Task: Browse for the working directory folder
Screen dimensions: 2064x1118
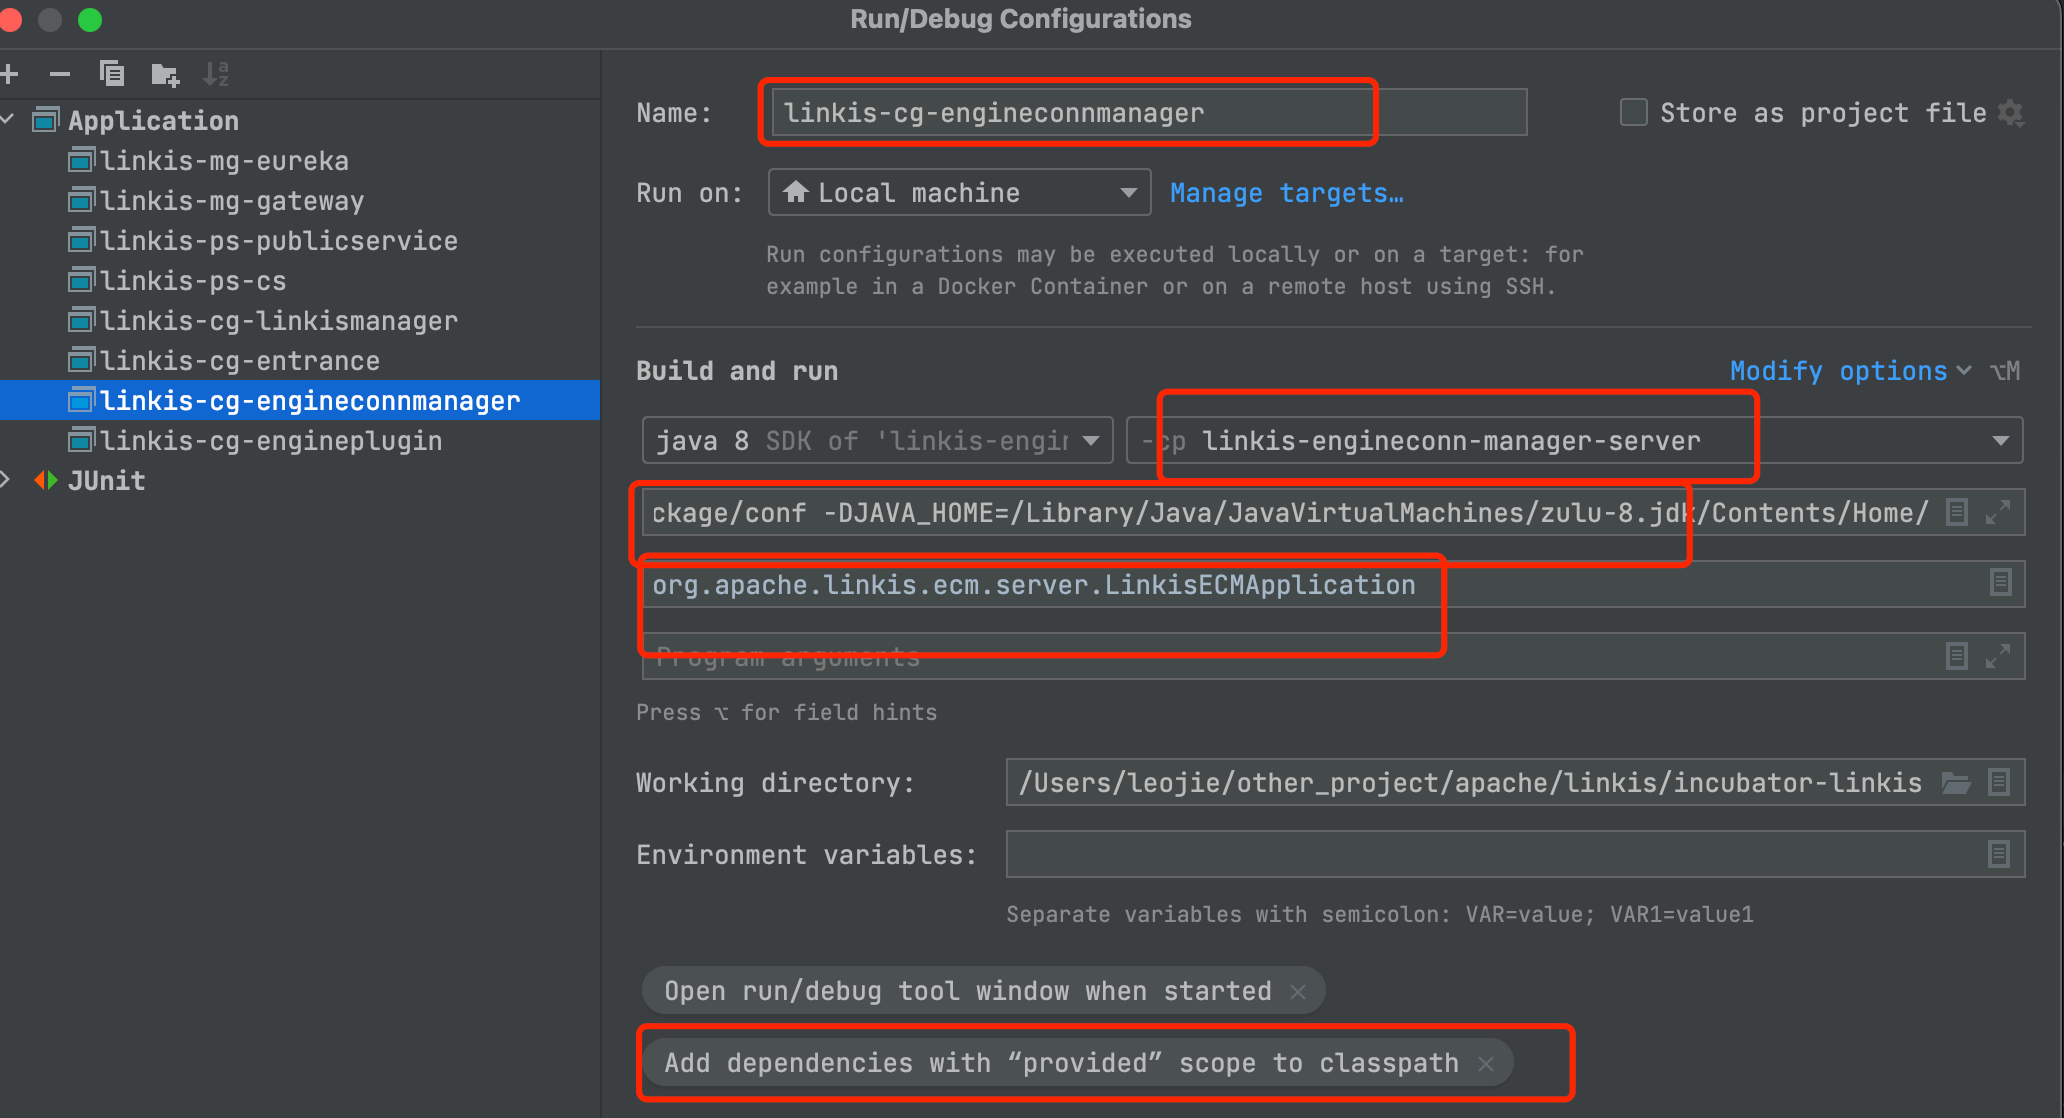Action: pos(1956,782)
